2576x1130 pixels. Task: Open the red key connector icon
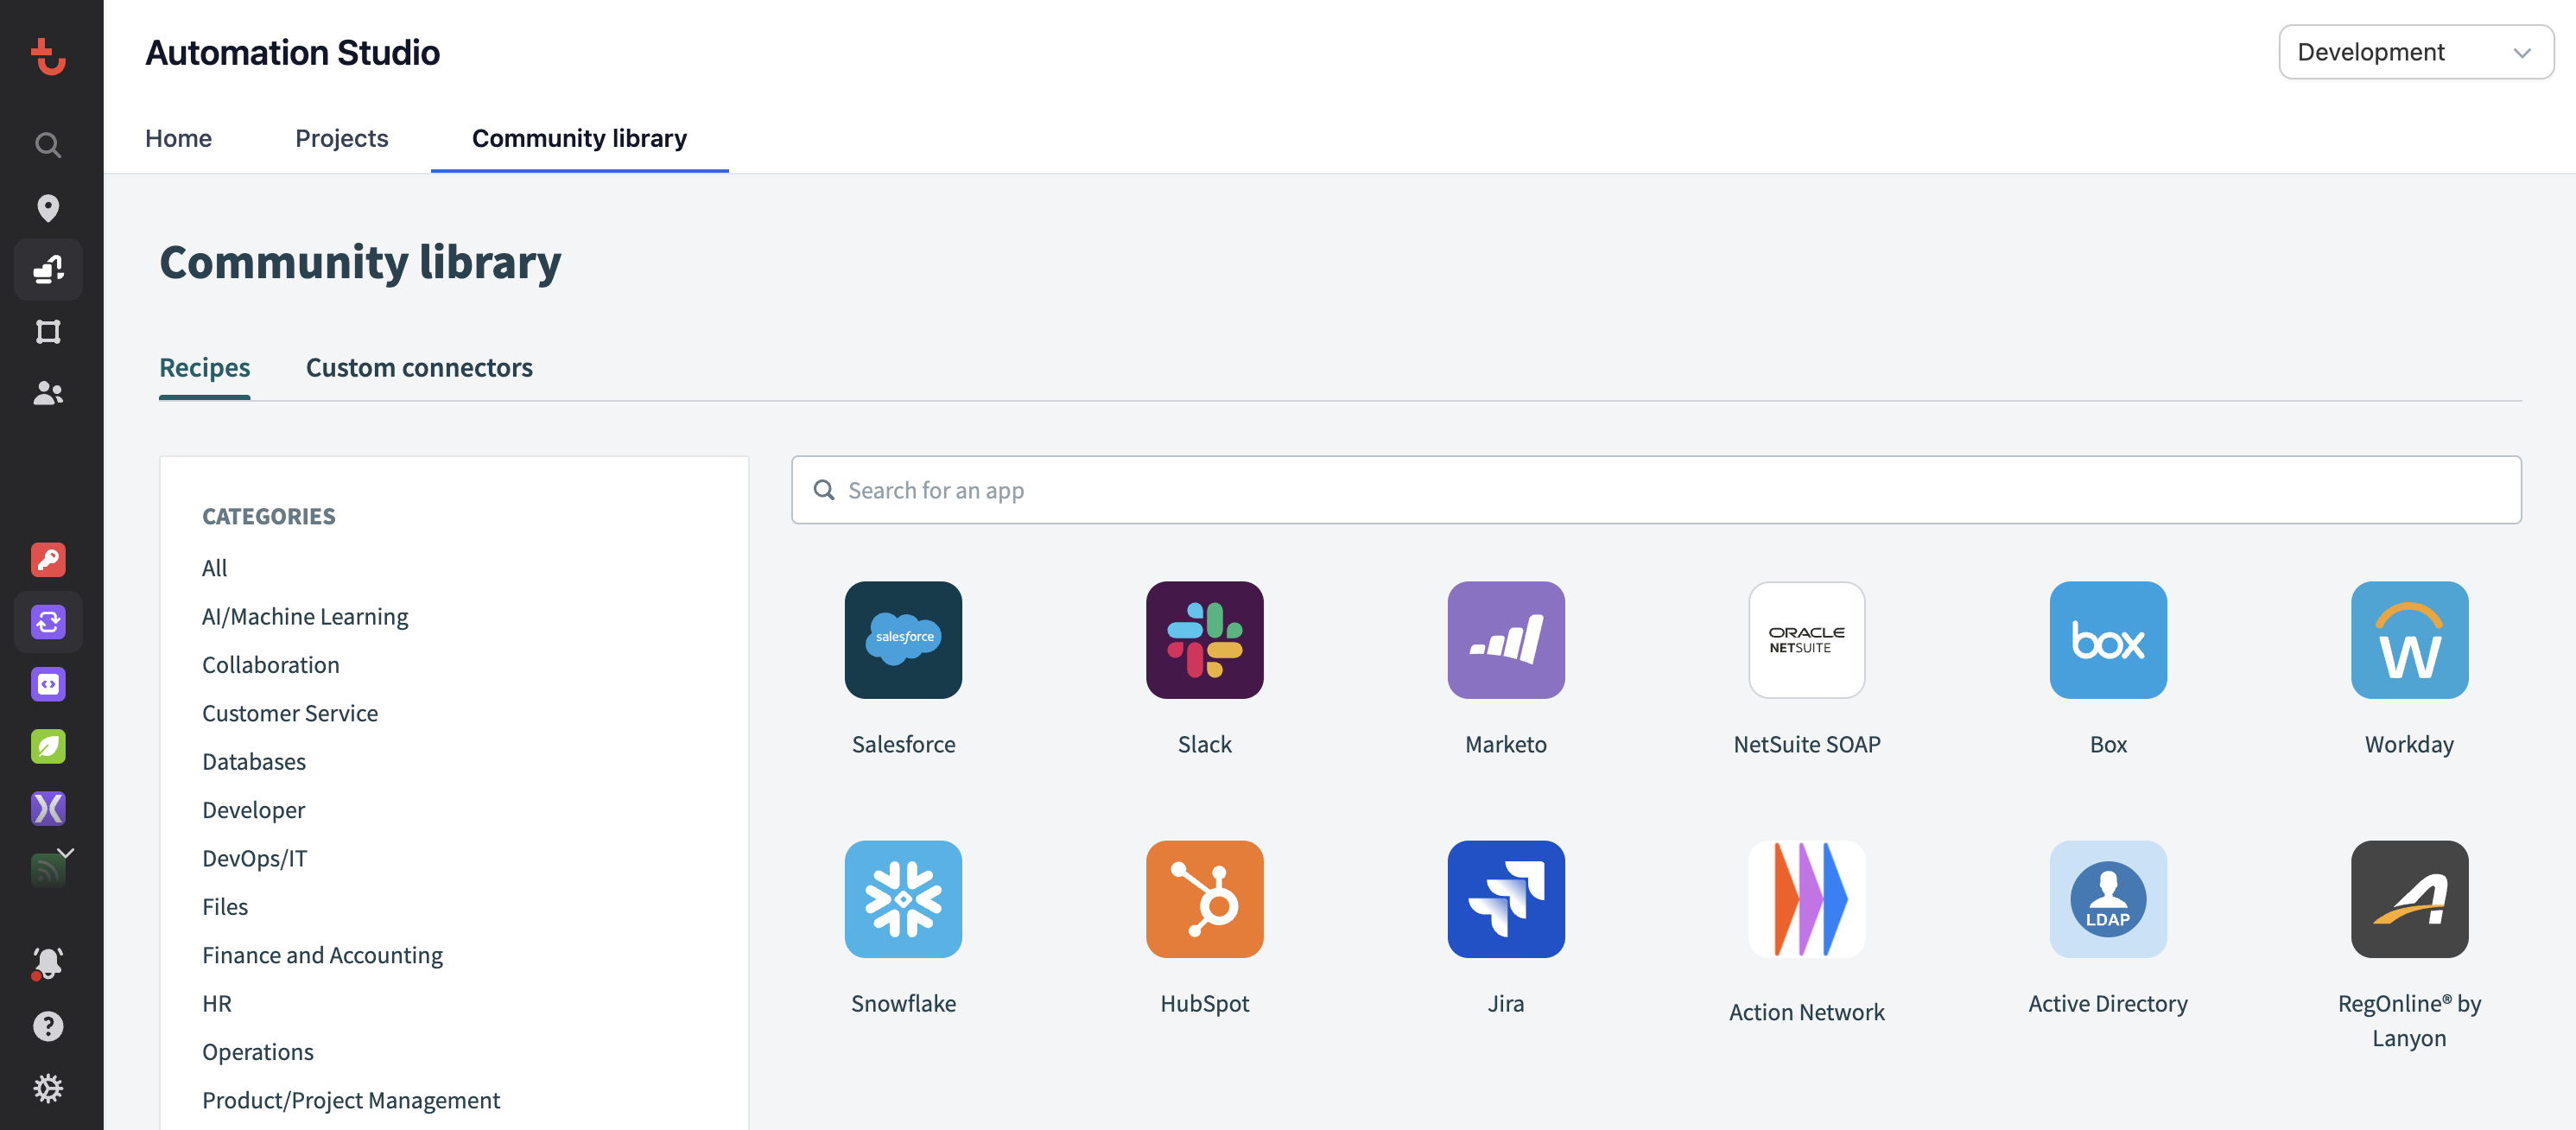coord(48,560)
